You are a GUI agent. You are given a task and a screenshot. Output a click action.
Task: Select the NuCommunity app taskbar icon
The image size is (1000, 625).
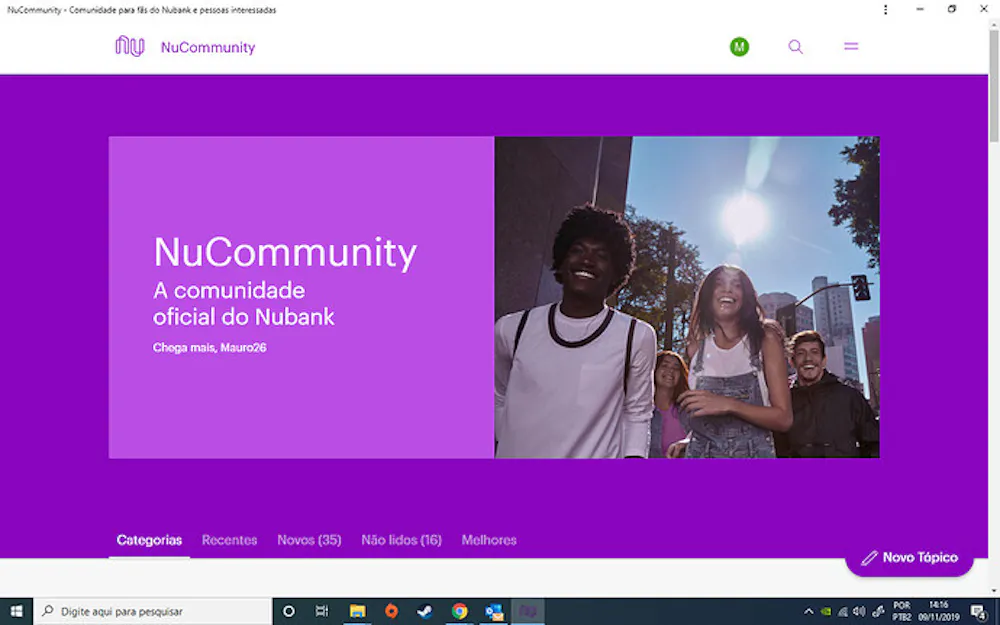pyautogui.click(x=527, y=611)
